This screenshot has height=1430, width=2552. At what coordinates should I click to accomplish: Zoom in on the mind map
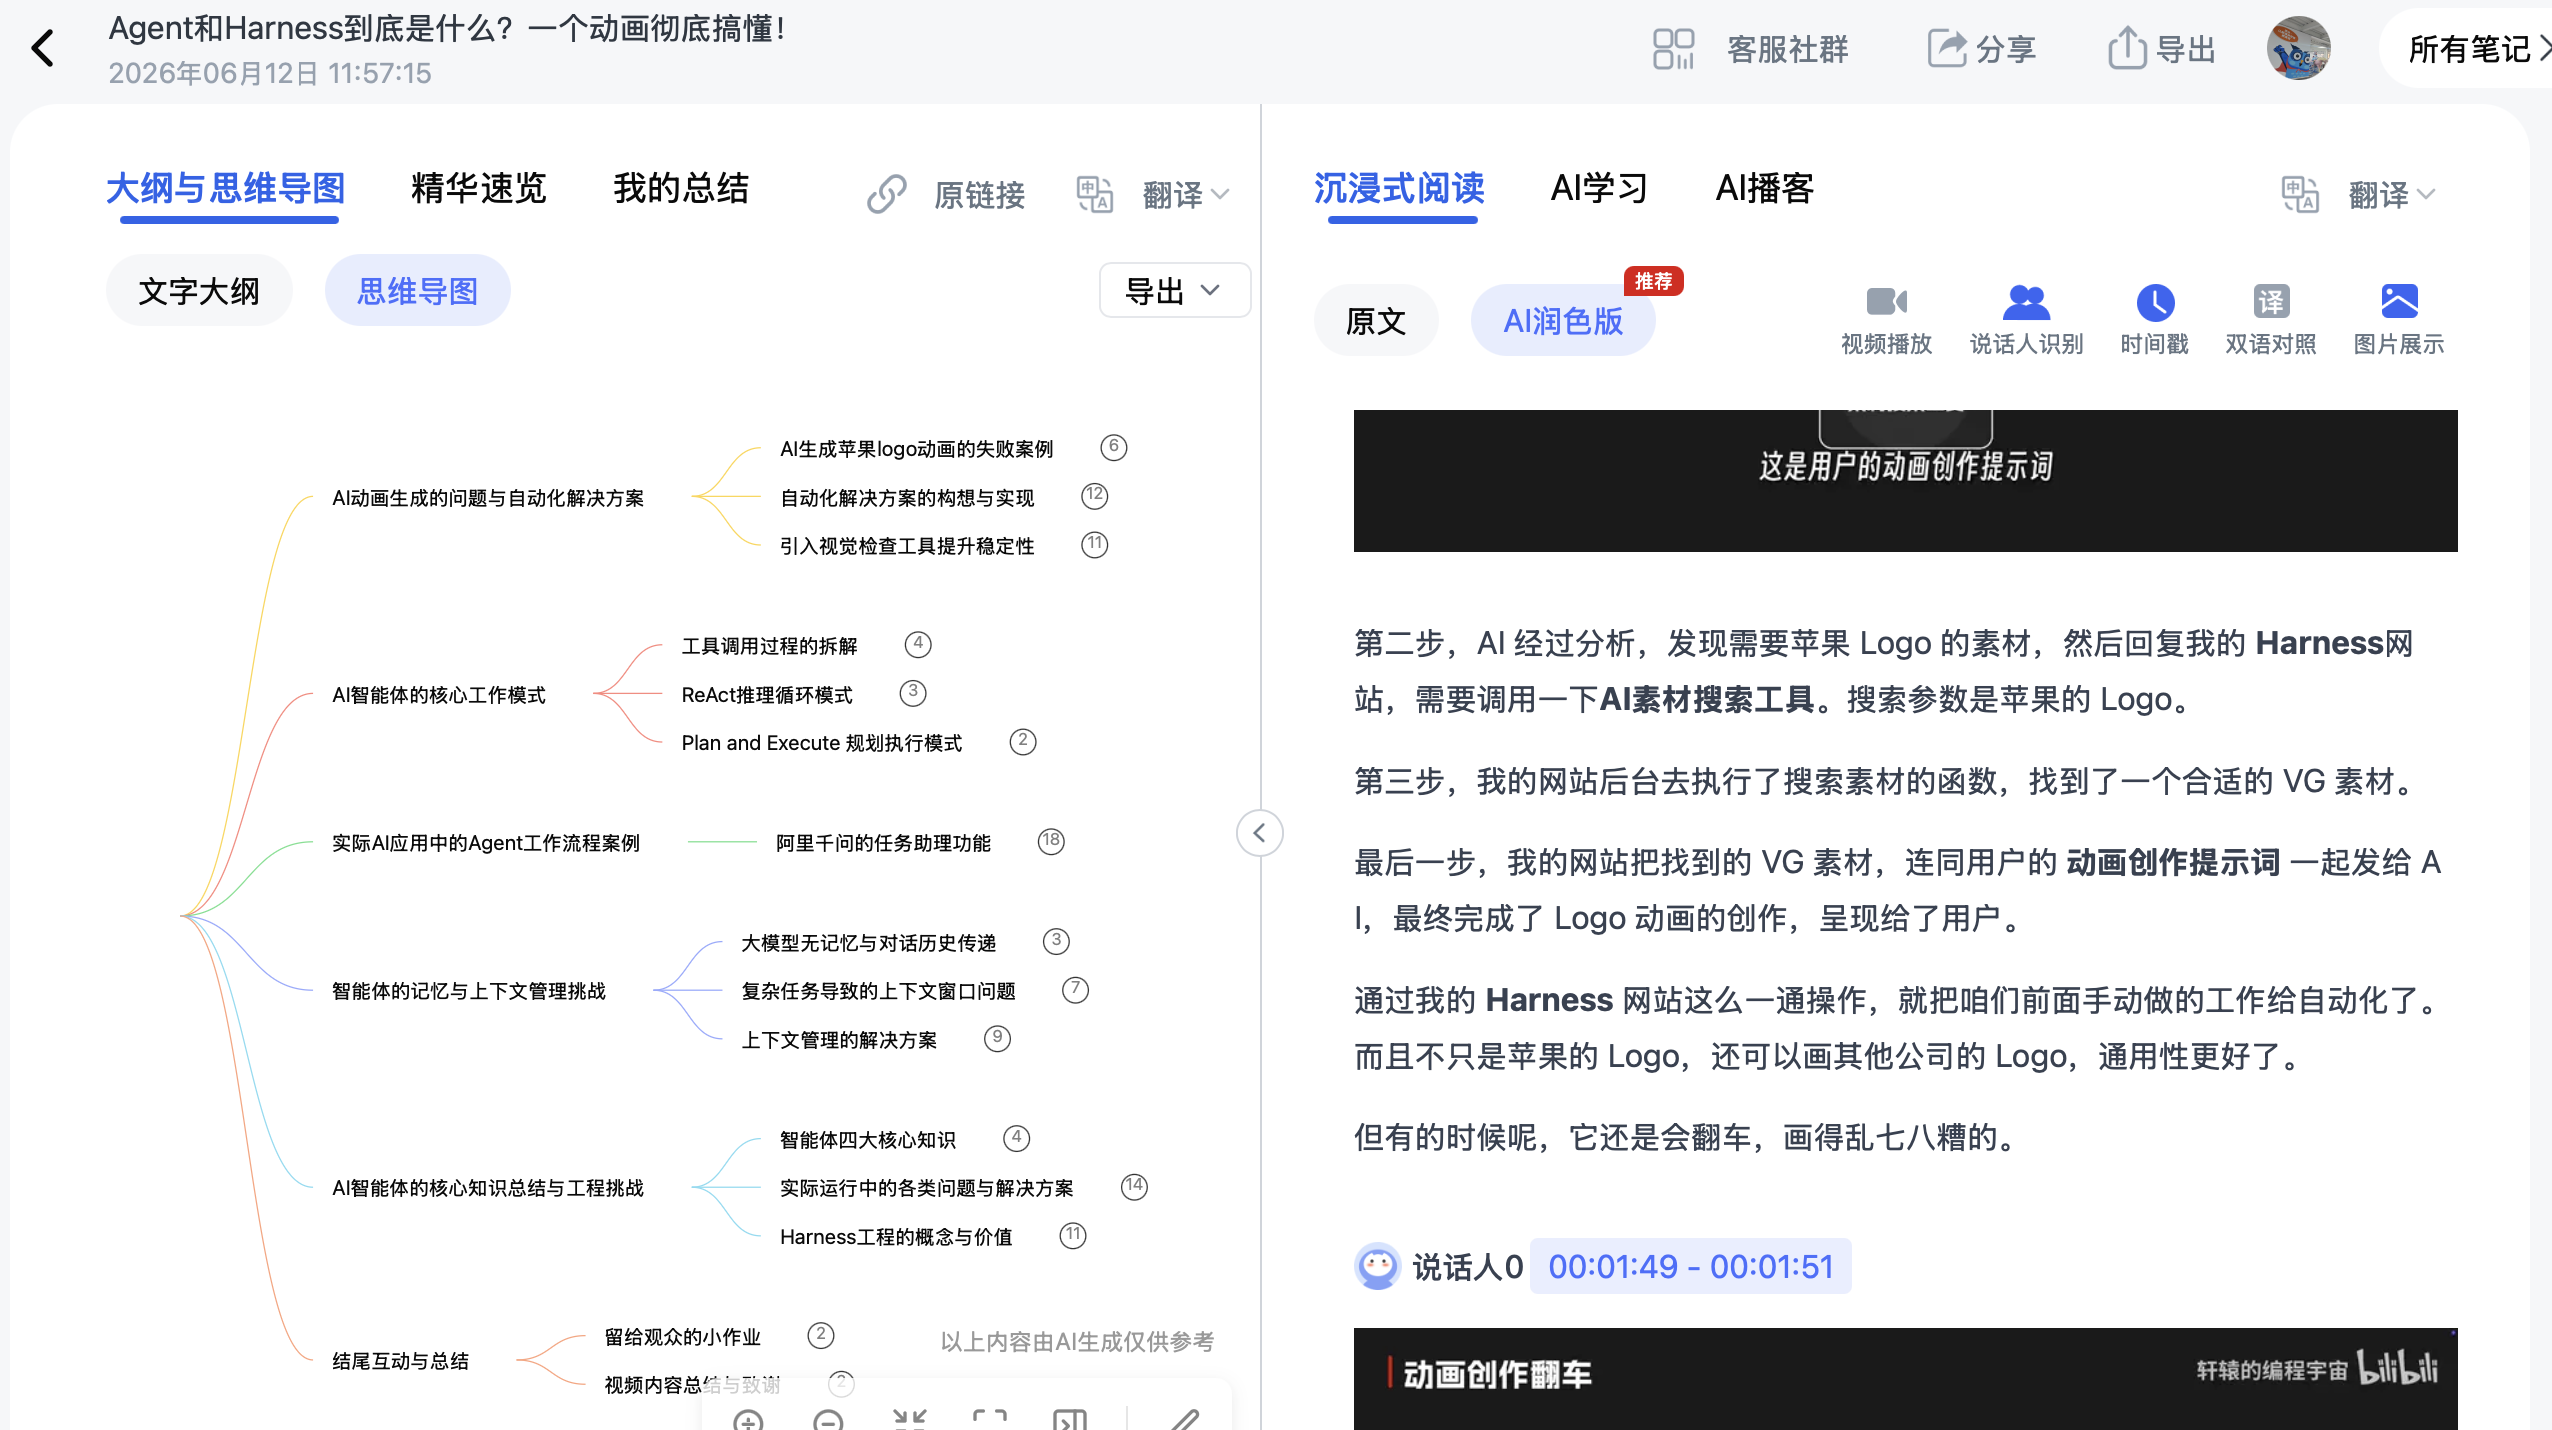(x=748, y=1418)
